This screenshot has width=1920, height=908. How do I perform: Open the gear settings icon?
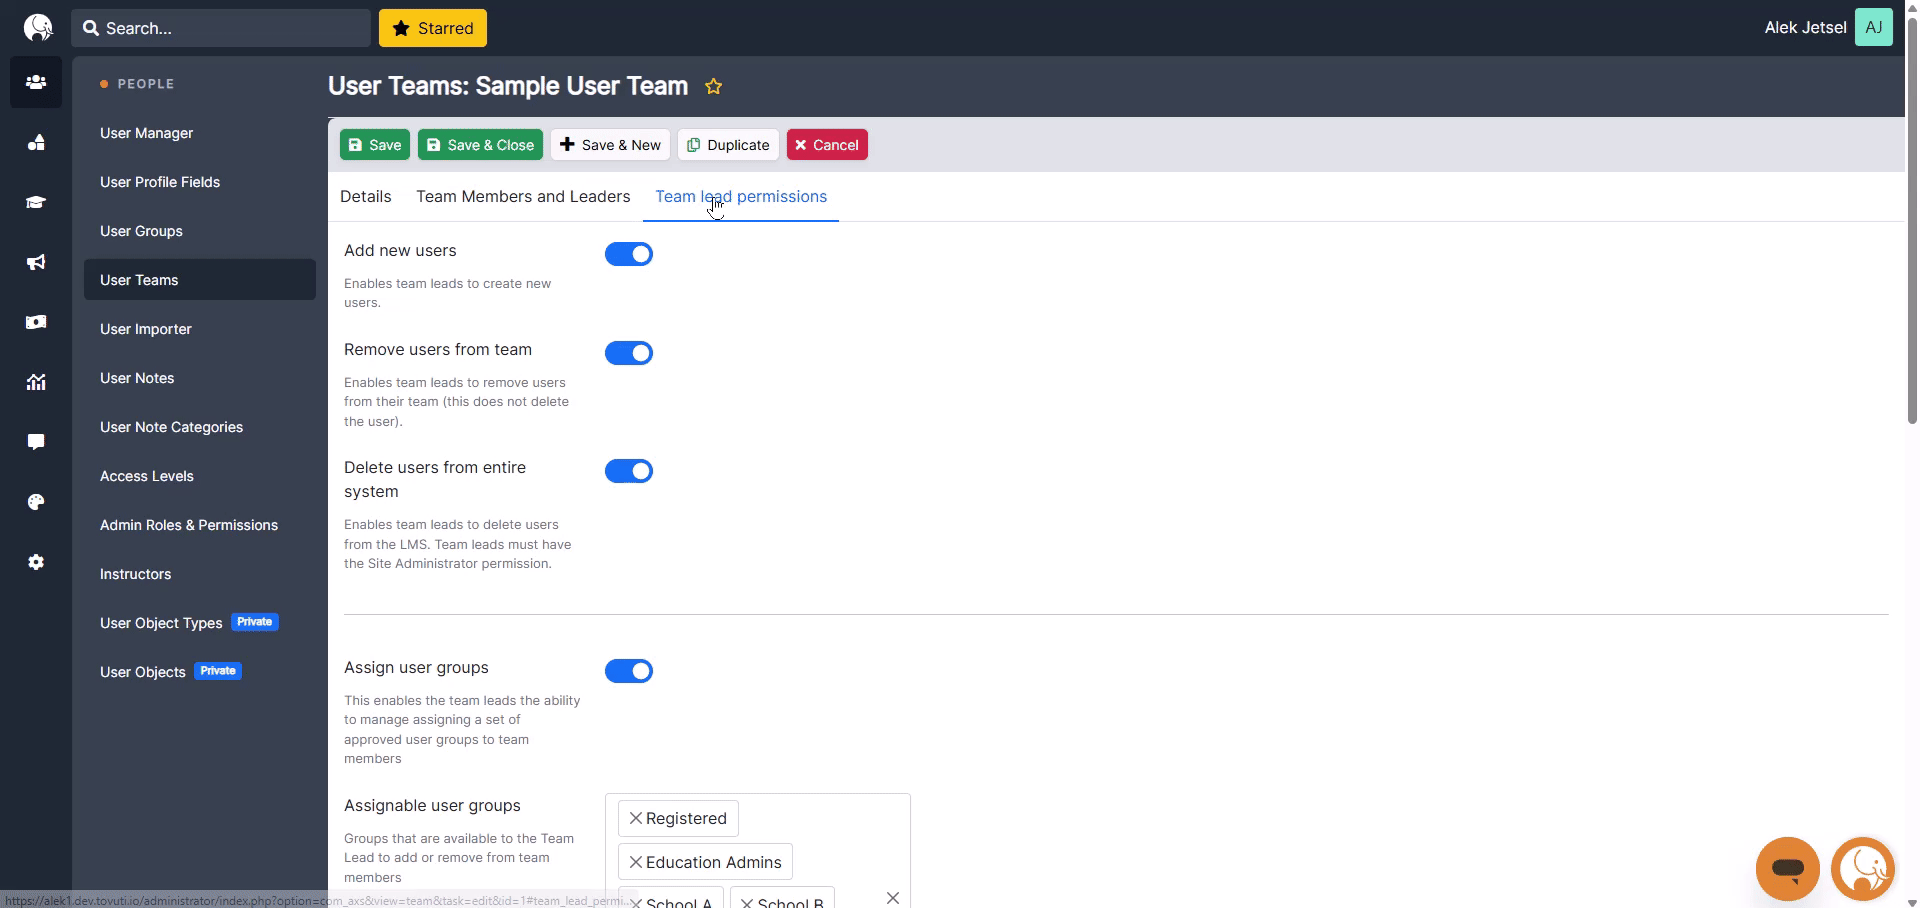click(36, 562)
